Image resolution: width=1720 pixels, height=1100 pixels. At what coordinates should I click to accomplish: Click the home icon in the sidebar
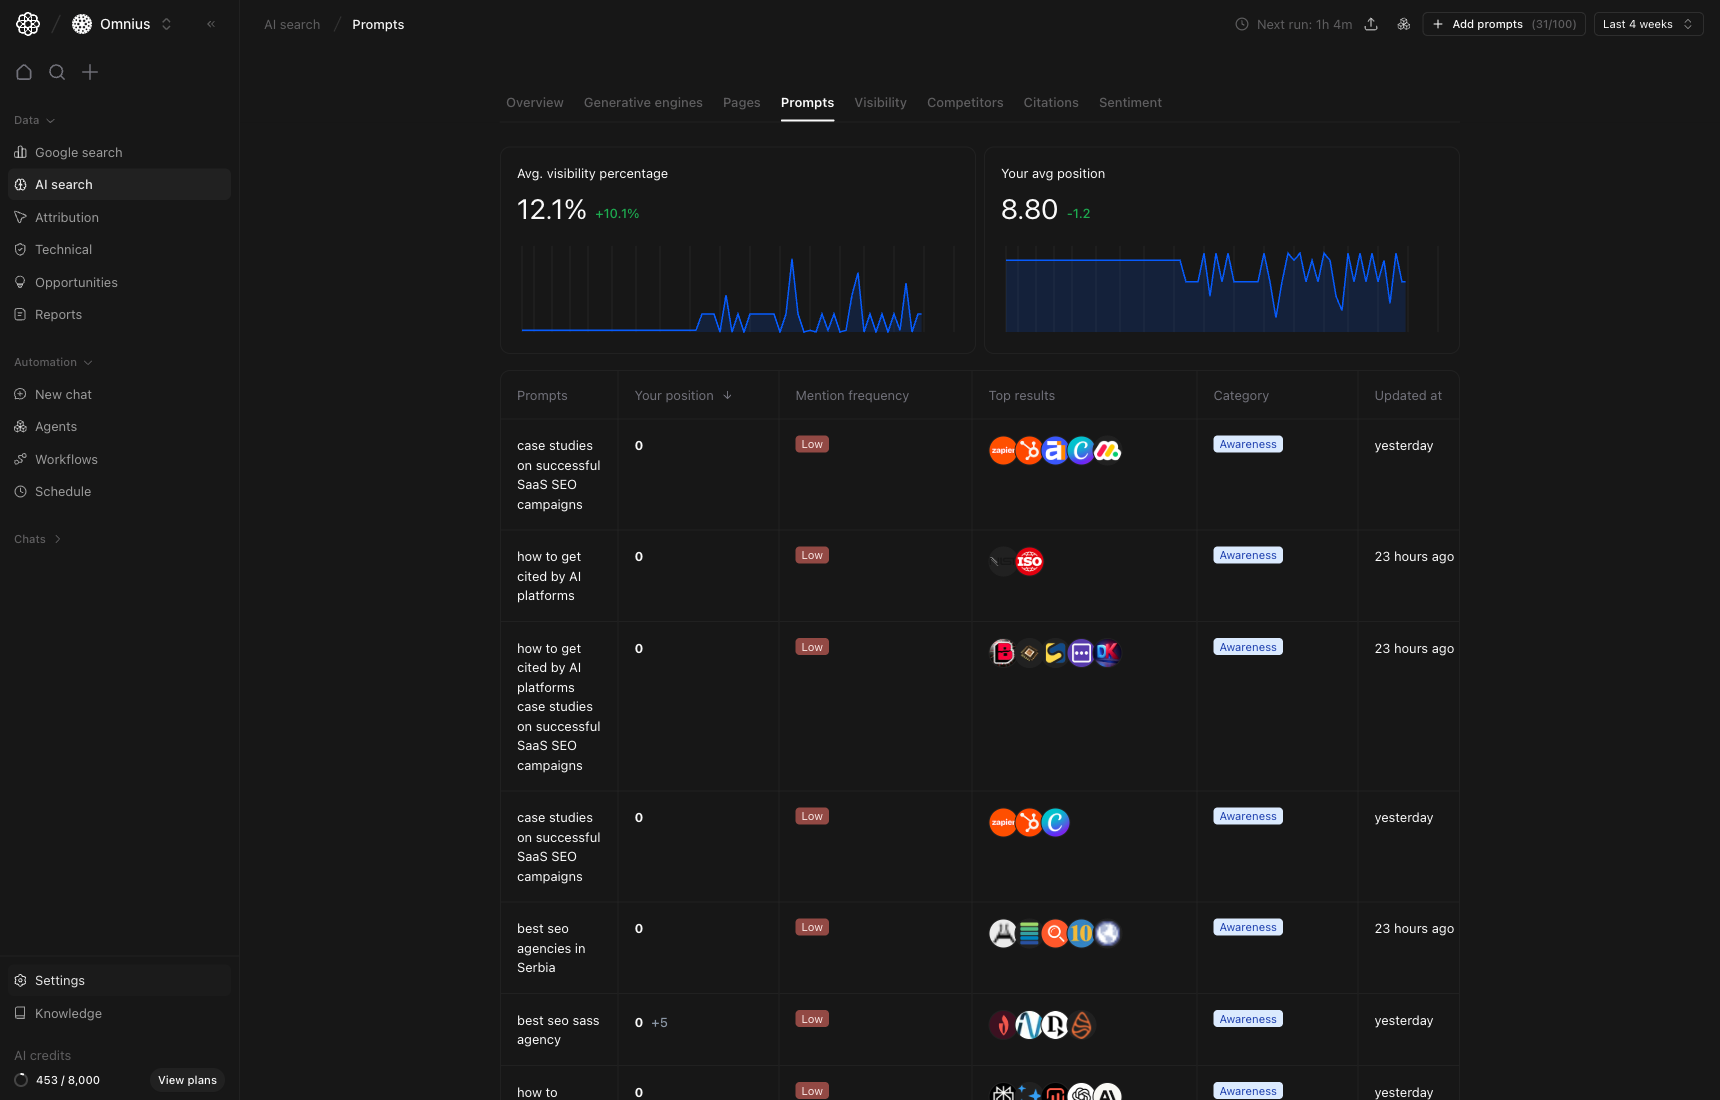click(x=24, y=72)
